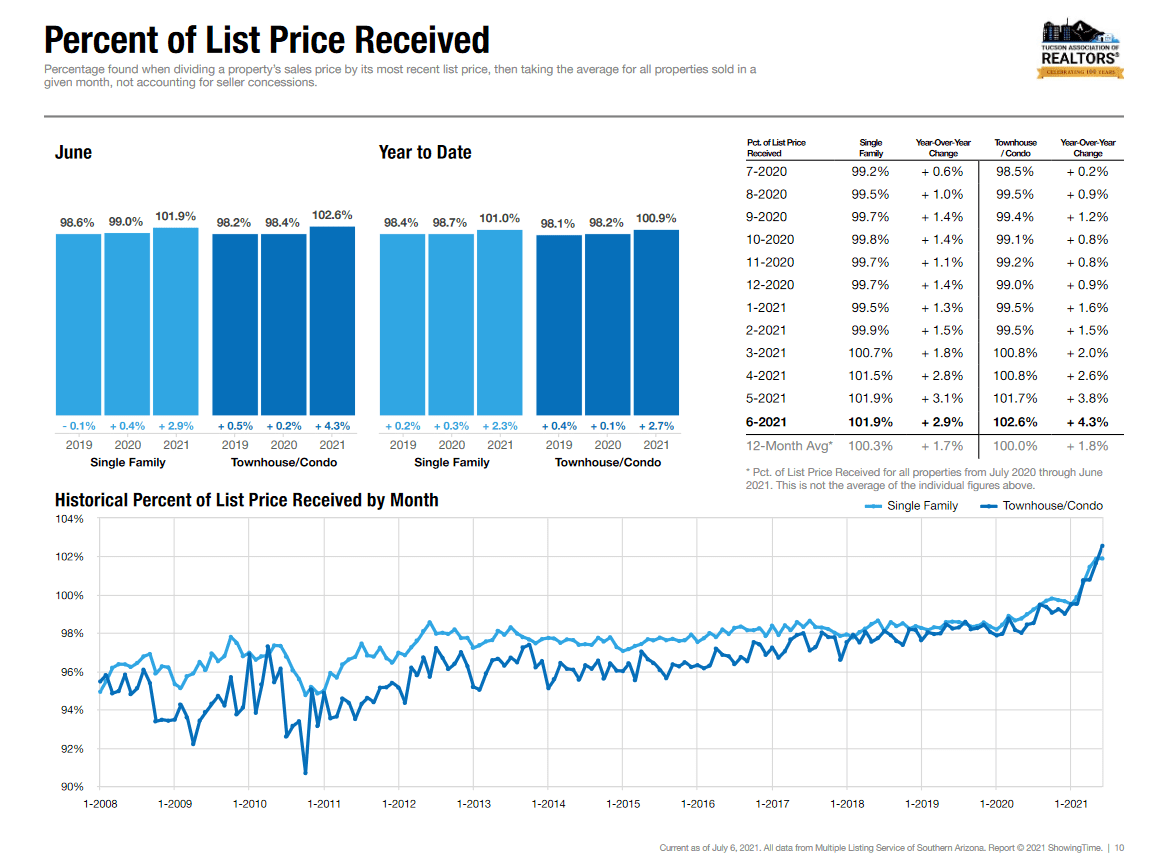Click the Year to Date 101.0% bar
1157x863 pixels.
pyautogui.click(x=500, y=320)
